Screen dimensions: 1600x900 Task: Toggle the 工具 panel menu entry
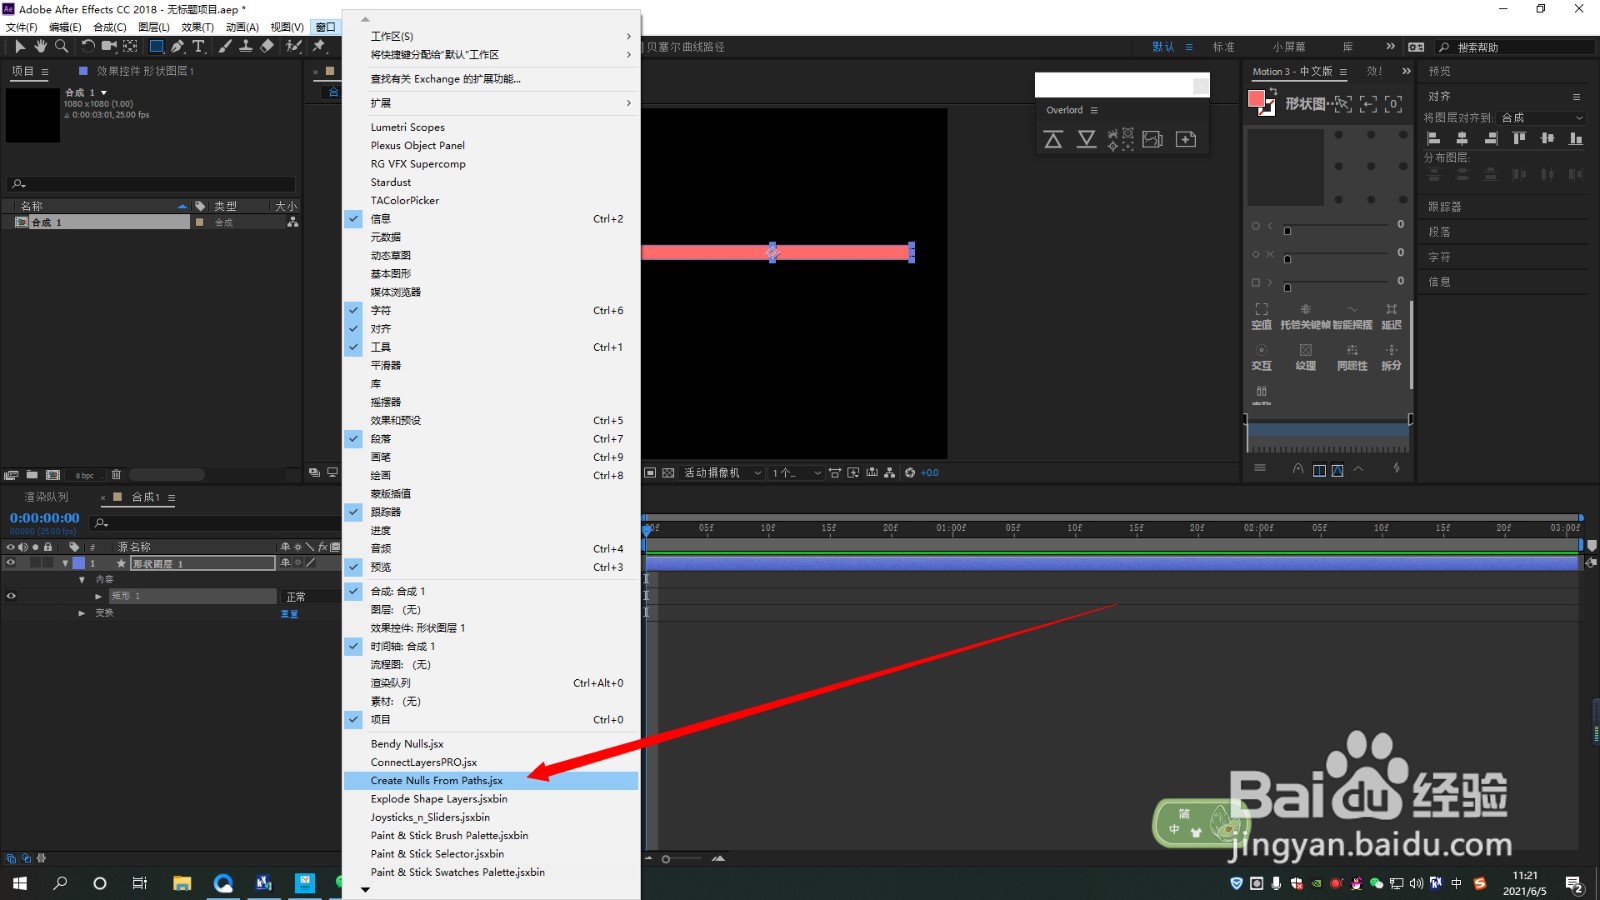tap(491, 347)
